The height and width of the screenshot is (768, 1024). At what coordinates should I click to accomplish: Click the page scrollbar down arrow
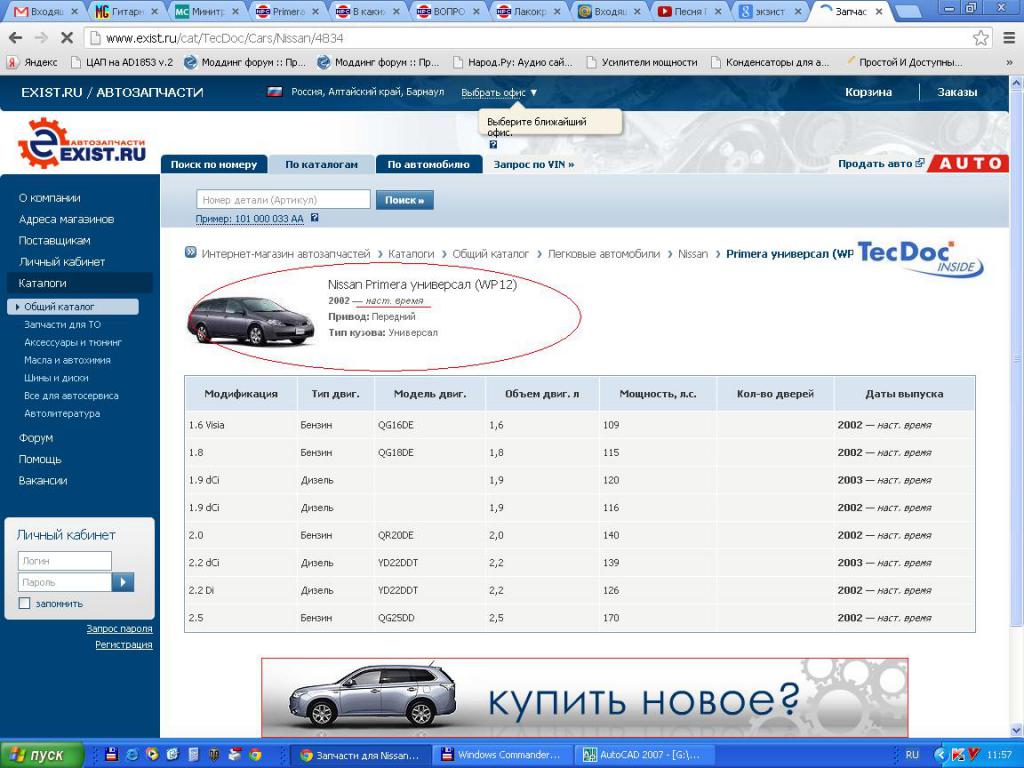click(x=1016, y=730)
